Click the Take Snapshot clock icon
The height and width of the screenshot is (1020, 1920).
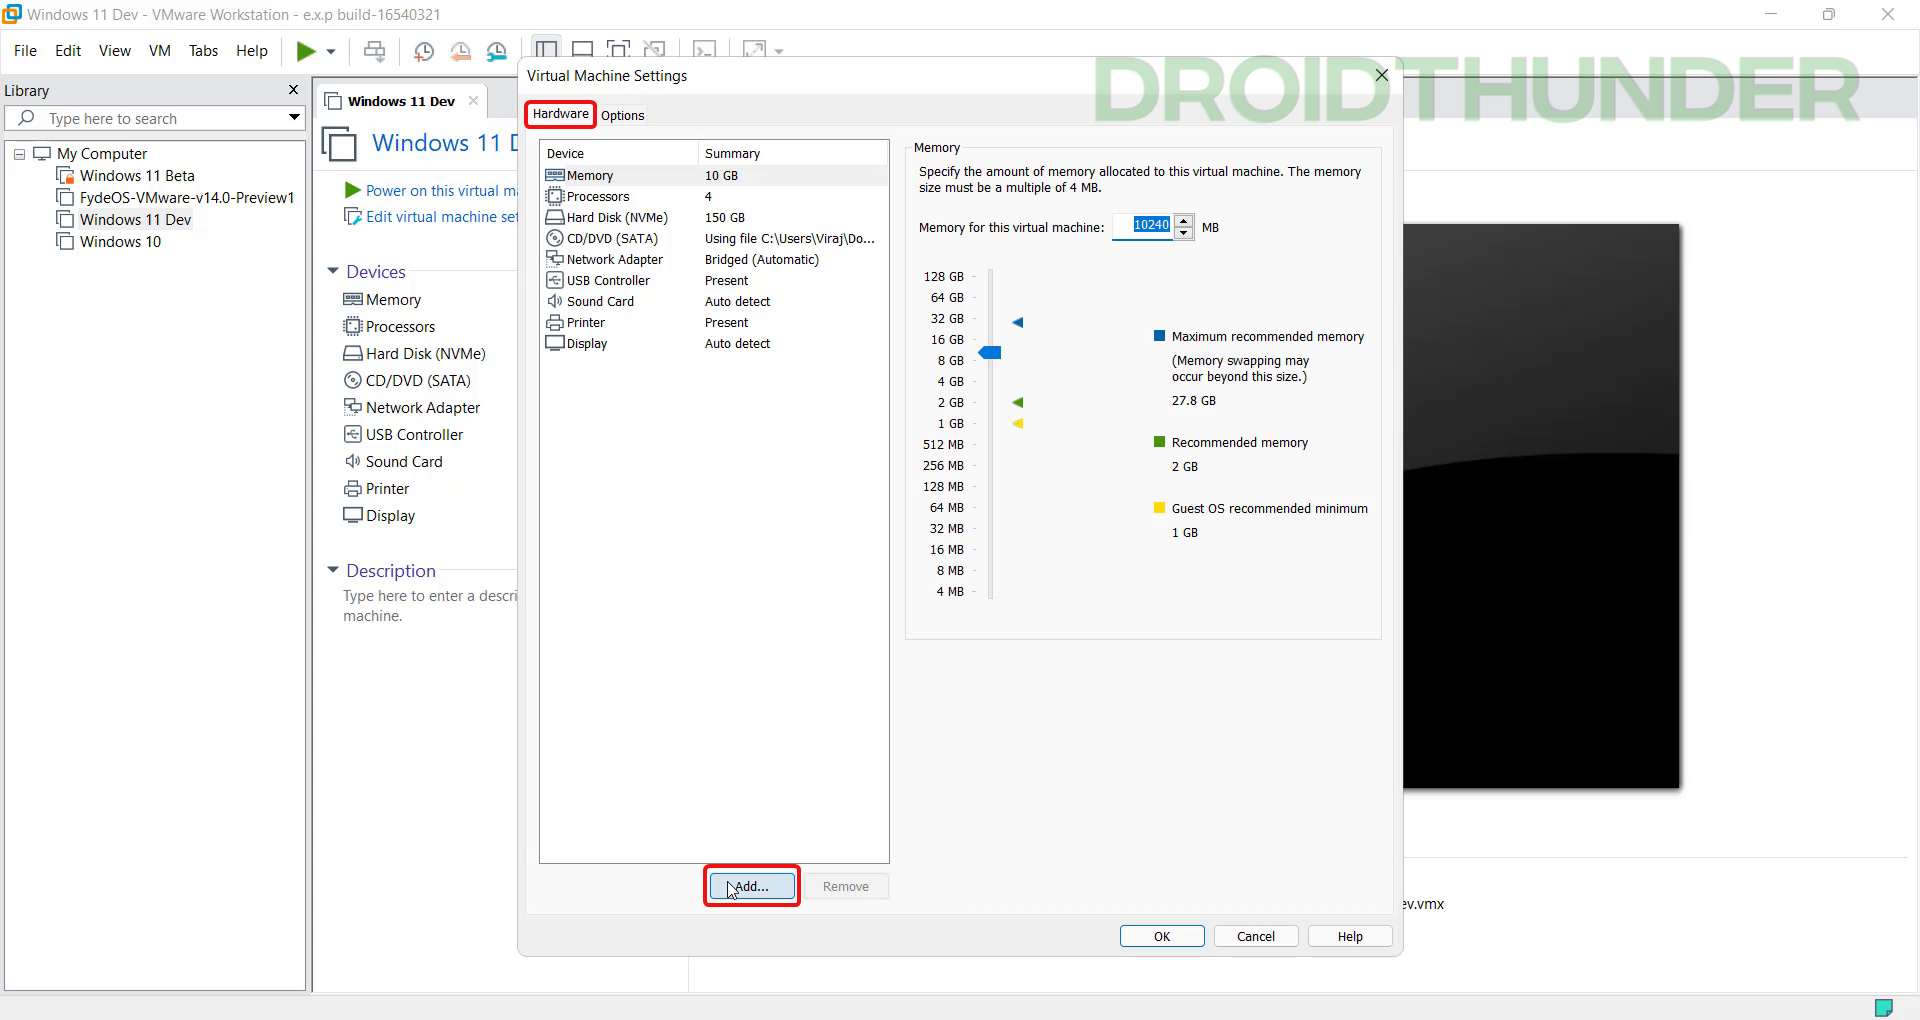coord(424,51)
